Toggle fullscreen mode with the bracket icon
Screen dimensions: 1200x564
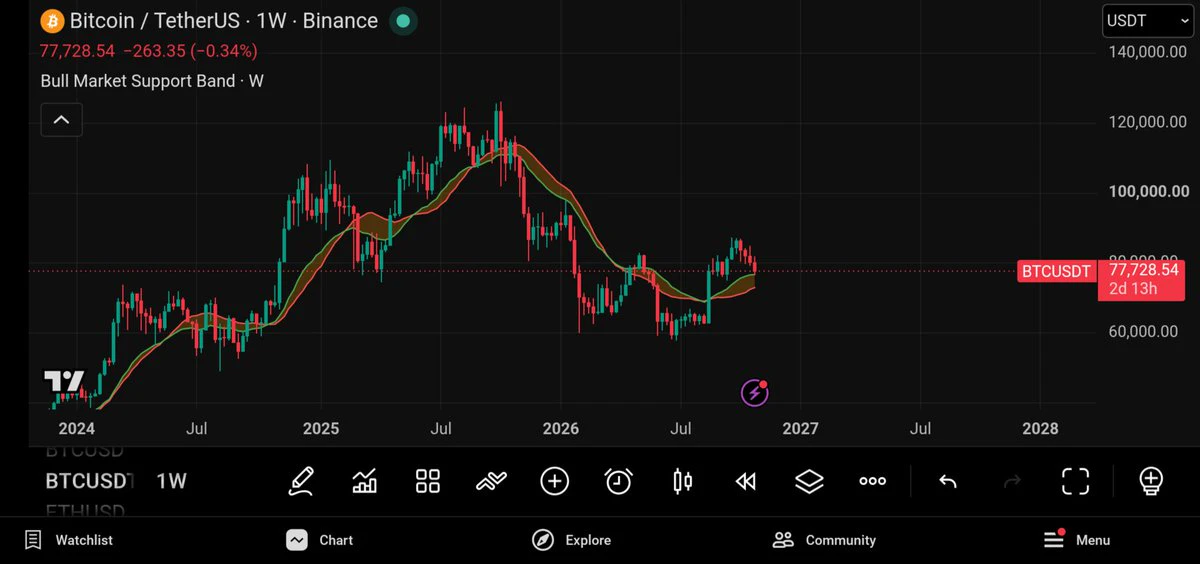pyautogui.click(x=1075, y=481)
